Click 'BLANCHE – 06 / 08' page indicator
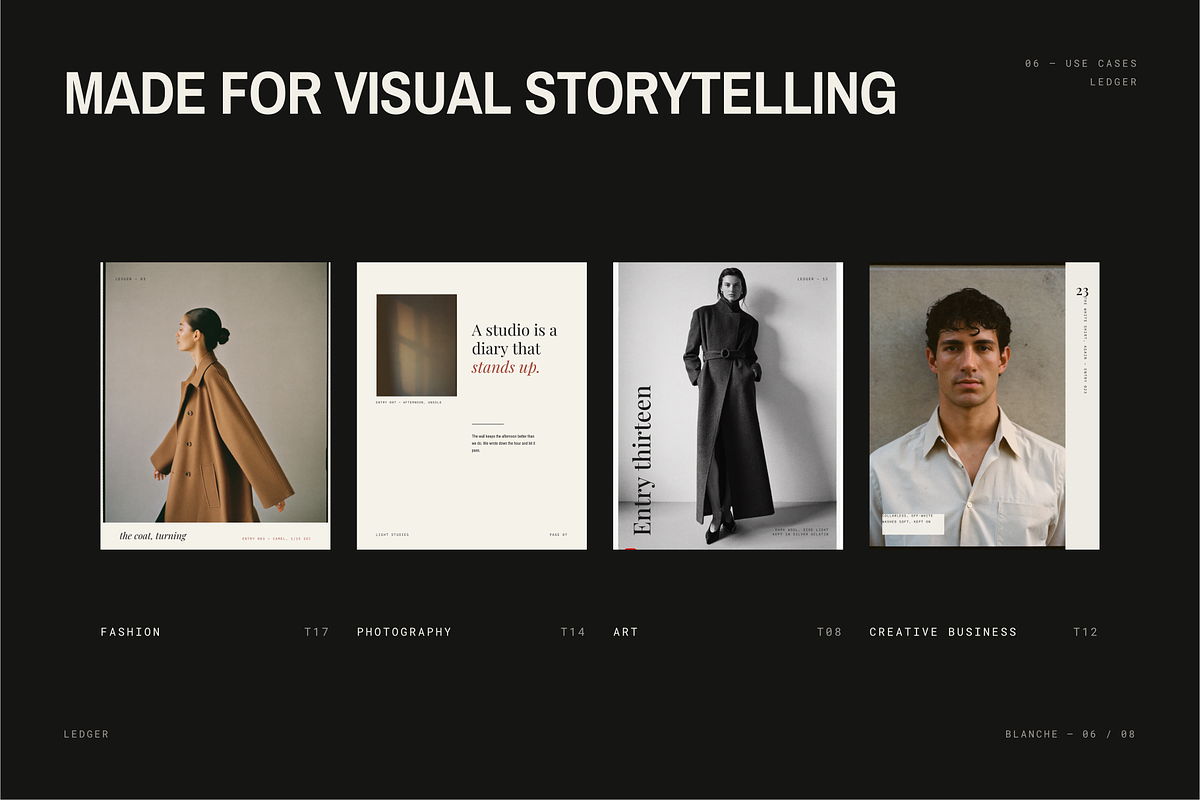The height and width of the screenshot is (800, 1200). click(x=1070, y=734)
